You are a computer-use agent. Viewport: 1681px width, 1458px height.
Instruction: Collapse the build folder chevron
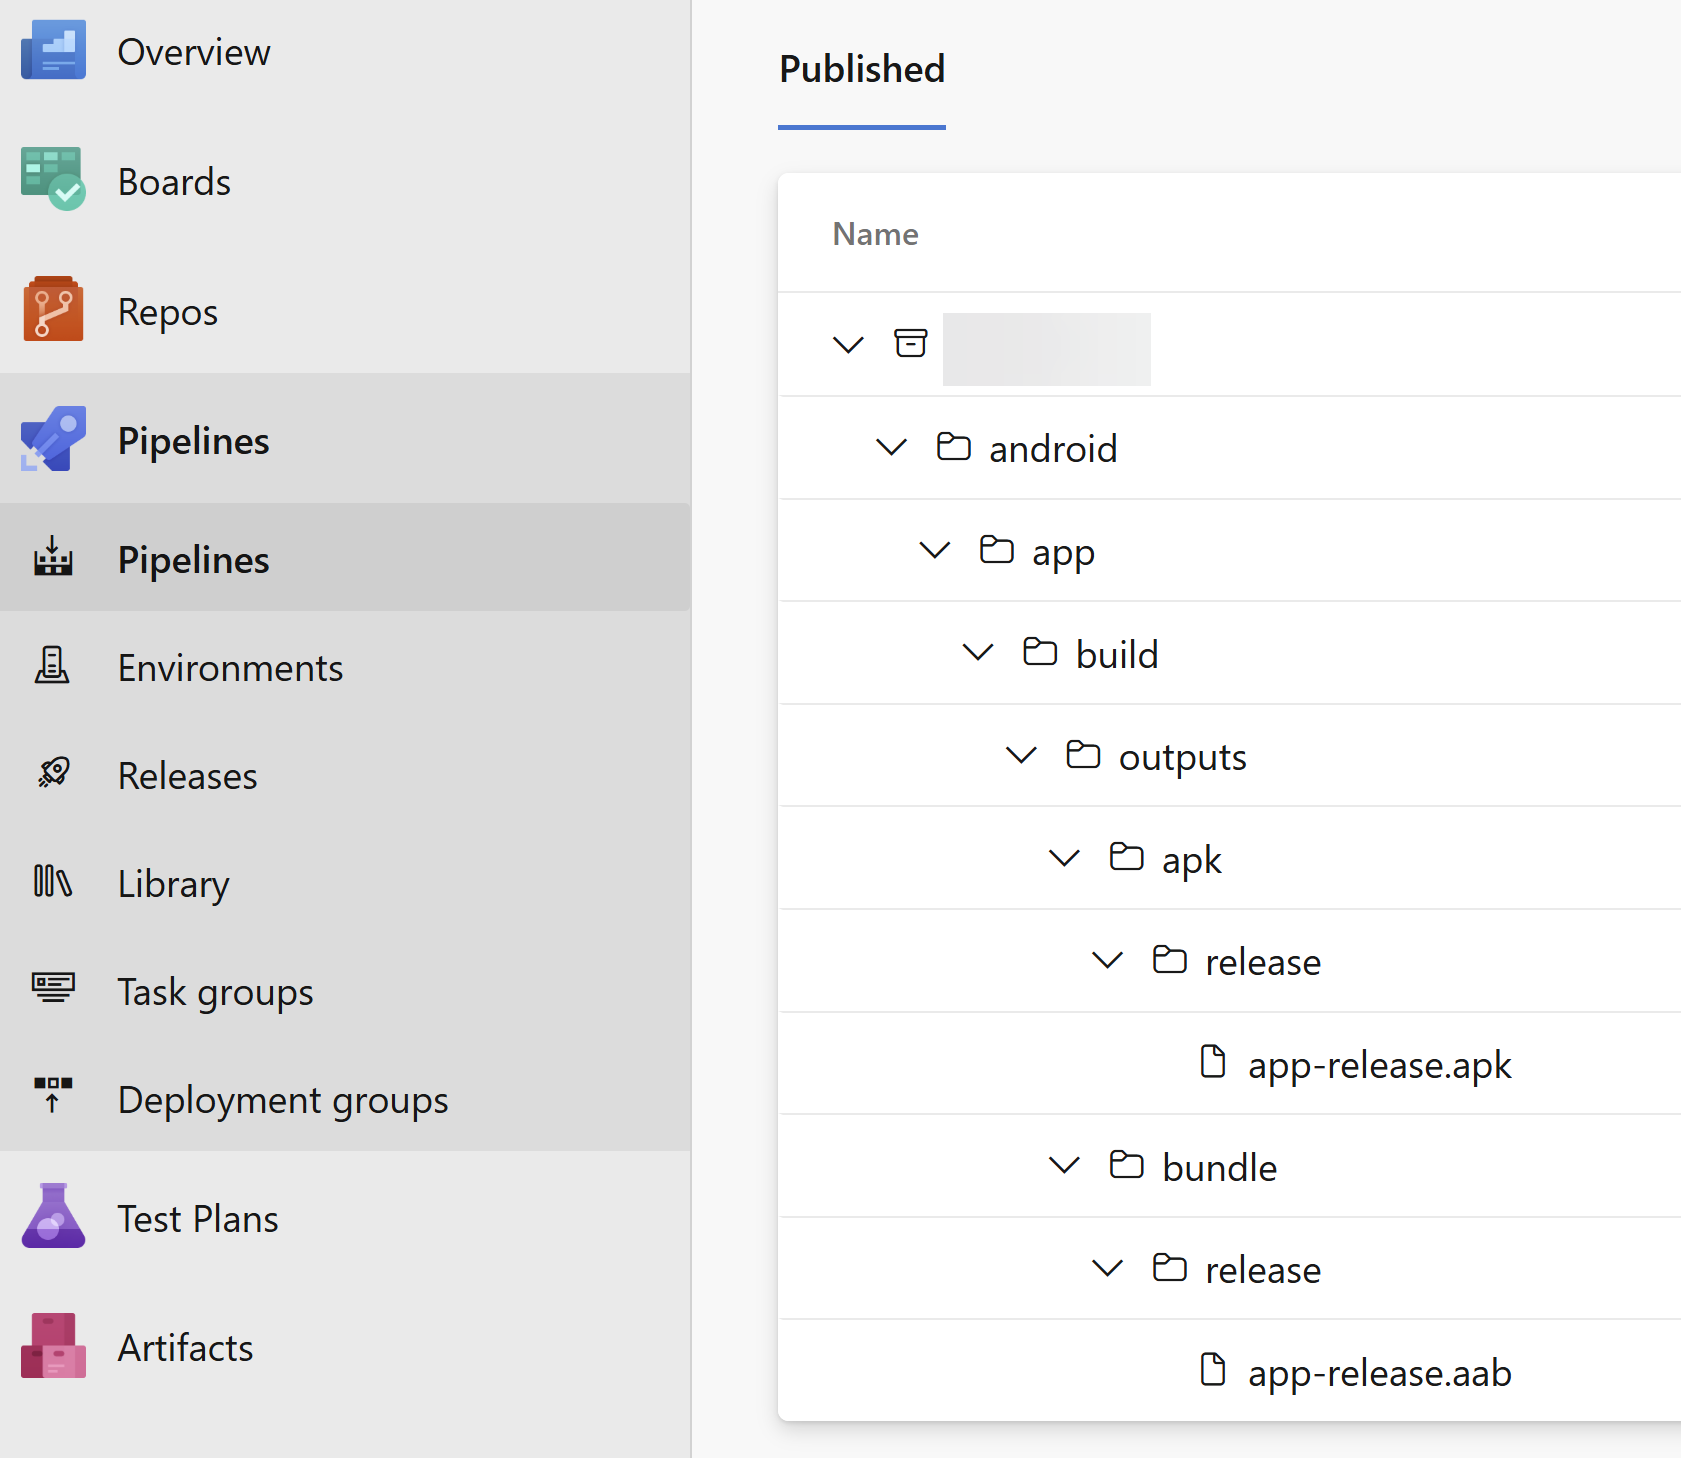click(977, 653)
